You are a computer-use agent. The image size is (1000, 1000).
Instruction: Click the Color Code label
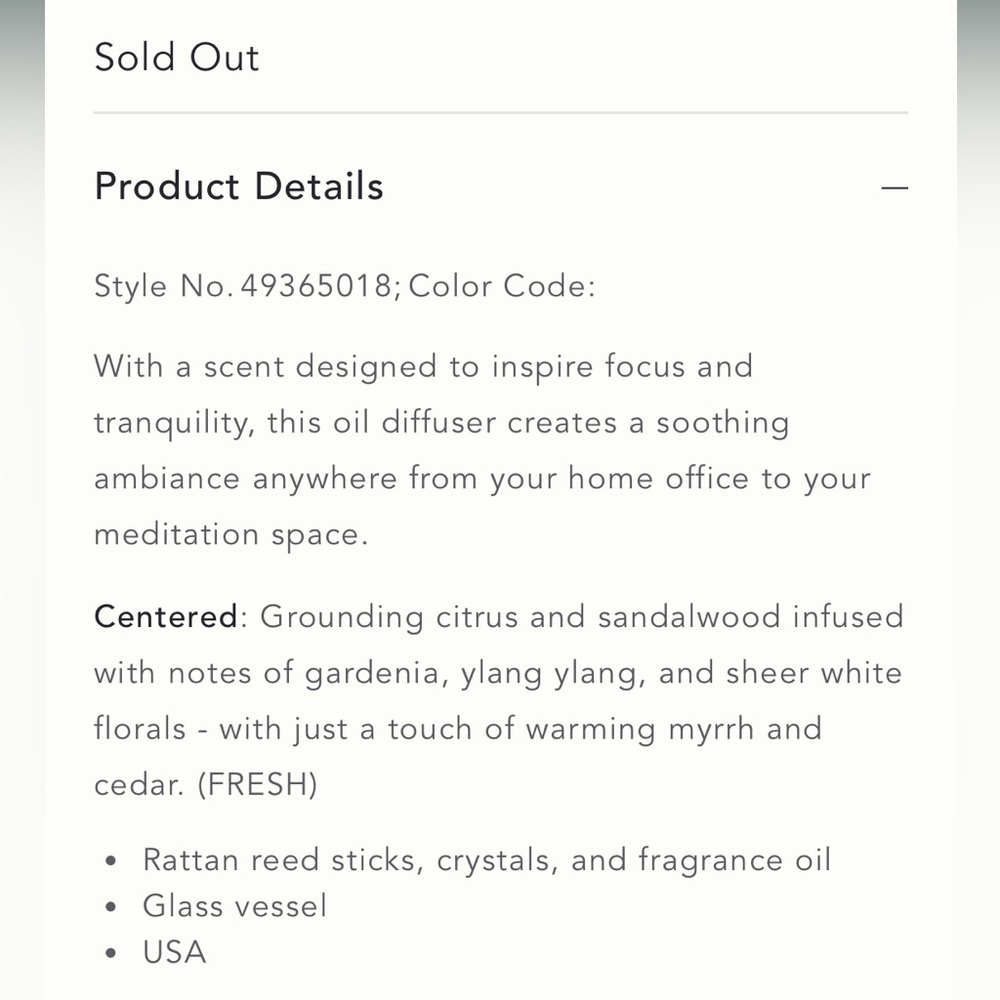point(502,287)
